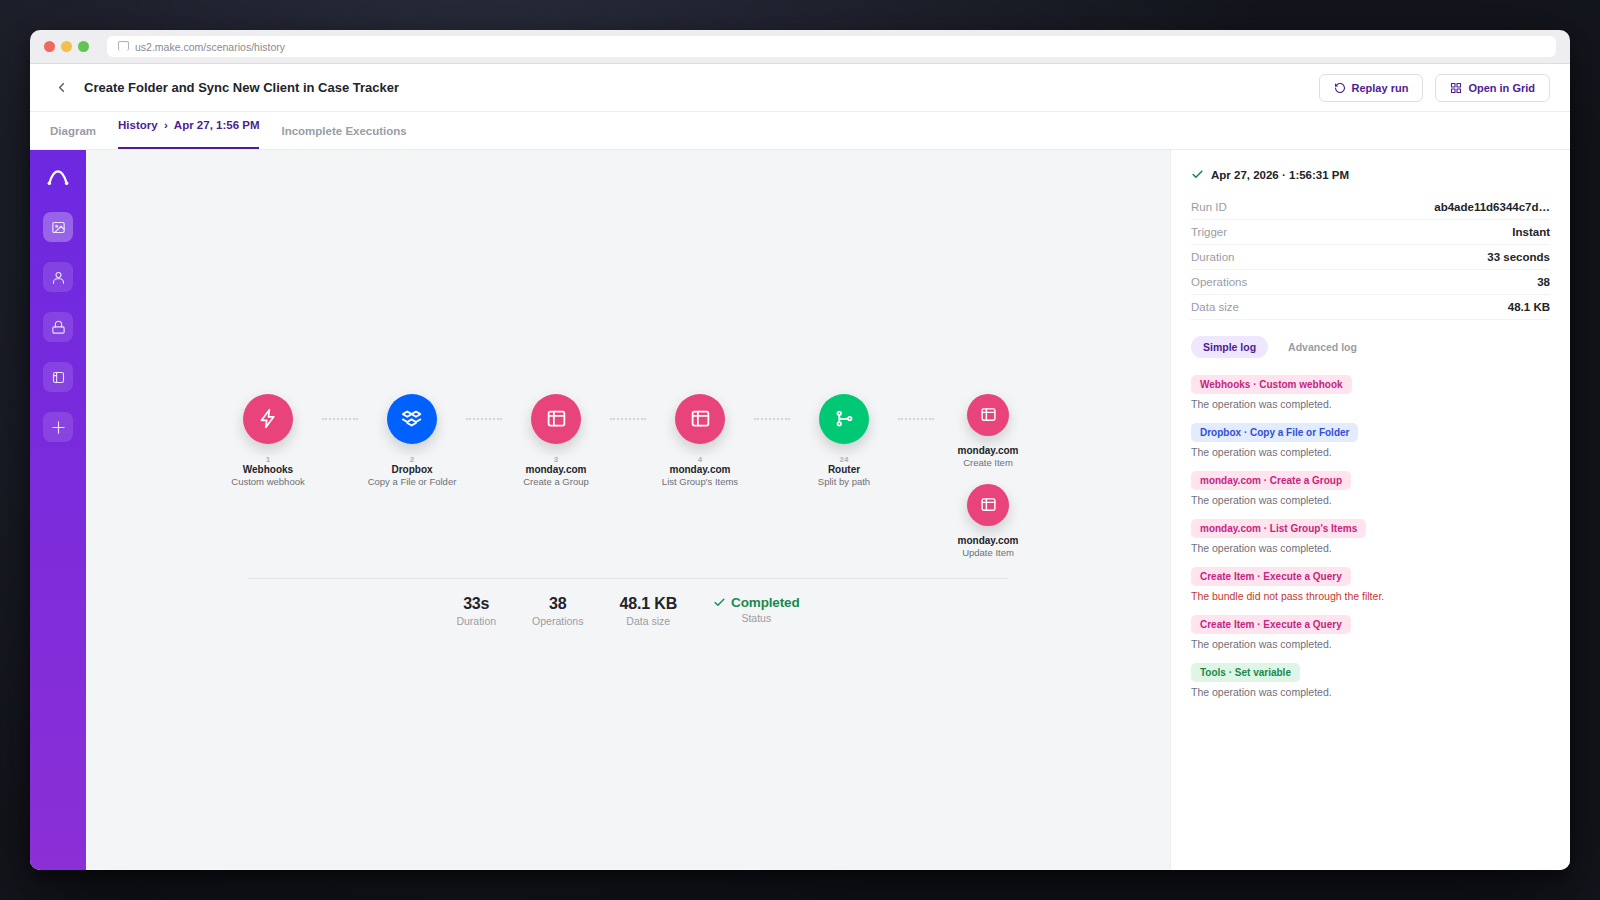
Task: Open the Incomplete Executions tab
Action: pos(344,131)
